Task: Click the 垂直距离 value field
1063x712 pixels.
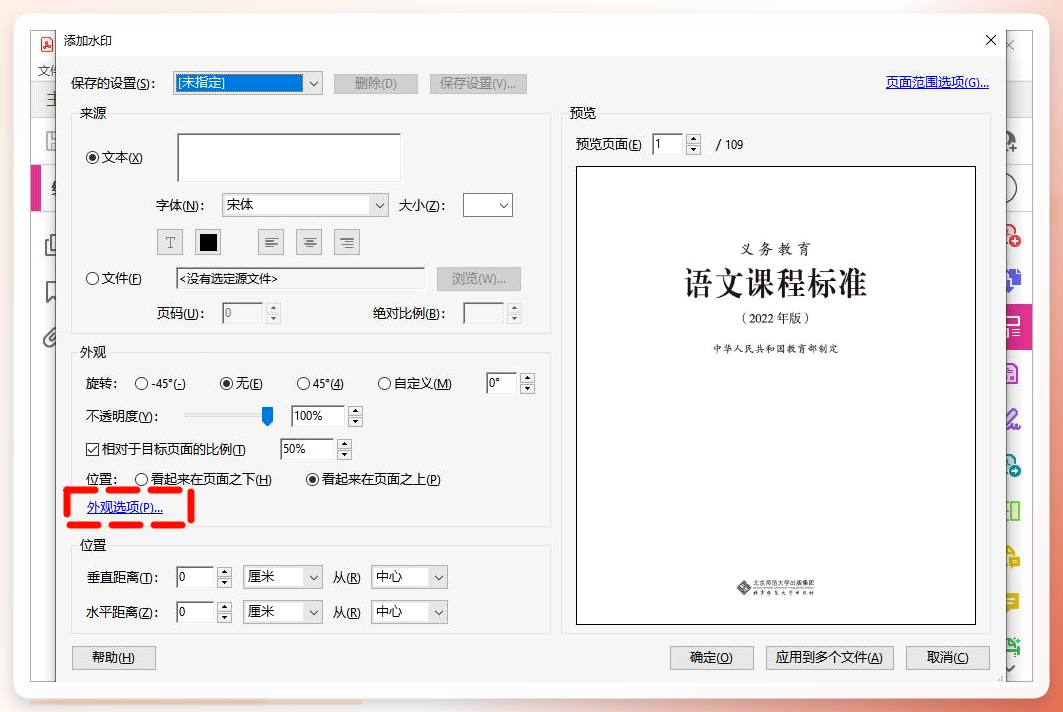Action: [196, 577]
